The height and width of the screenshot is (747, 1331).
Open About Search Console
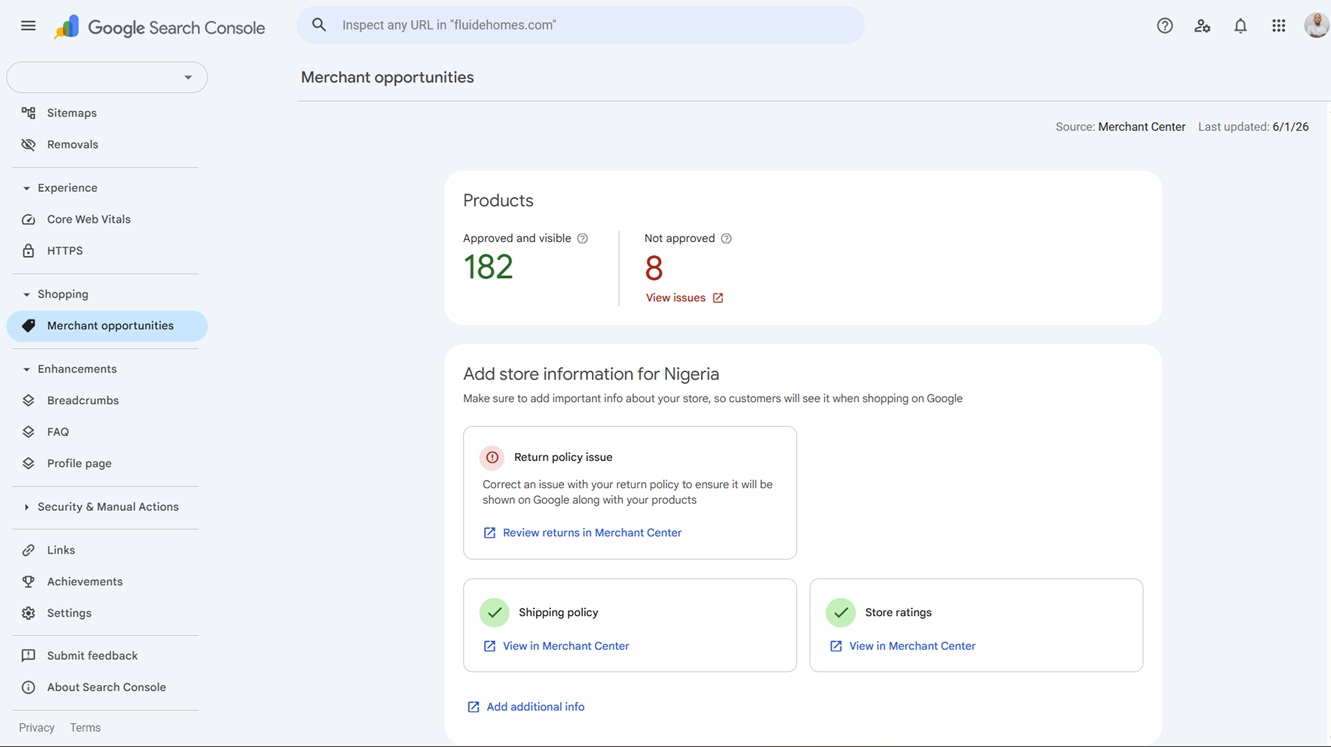(x=107, y=688)
